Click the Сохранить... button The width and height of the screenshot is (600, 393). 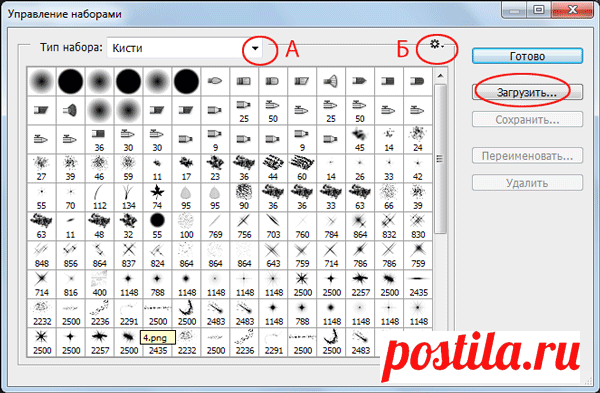pyautogui.click(x=527, y=119)
